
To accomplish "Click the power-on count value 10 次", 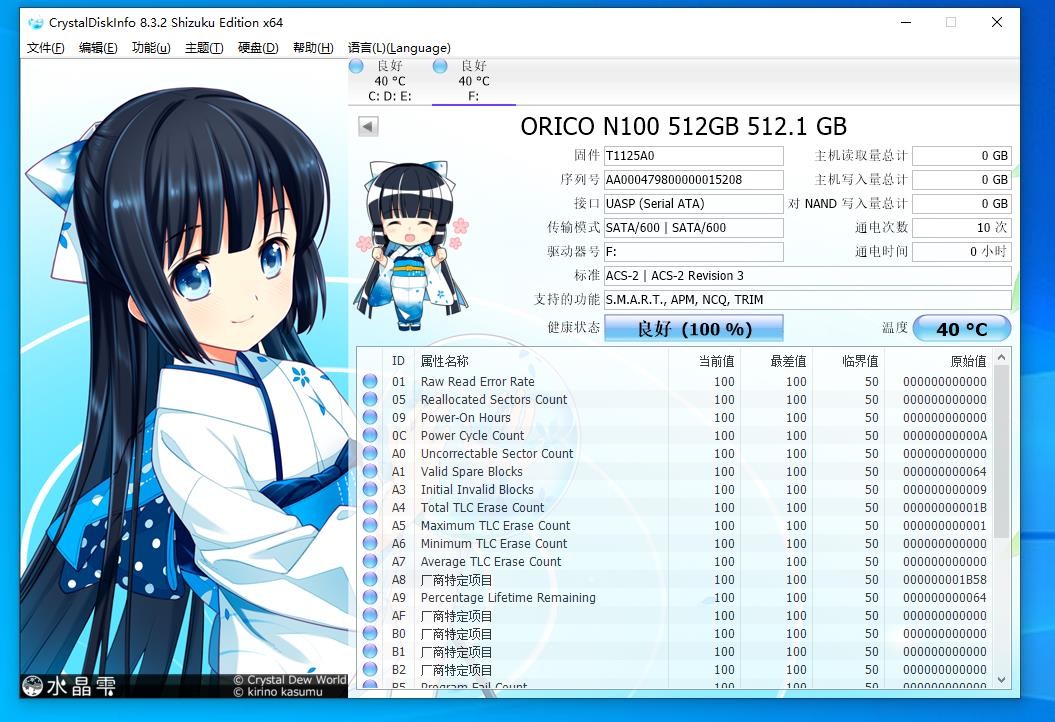I will [x=961, y=228].
